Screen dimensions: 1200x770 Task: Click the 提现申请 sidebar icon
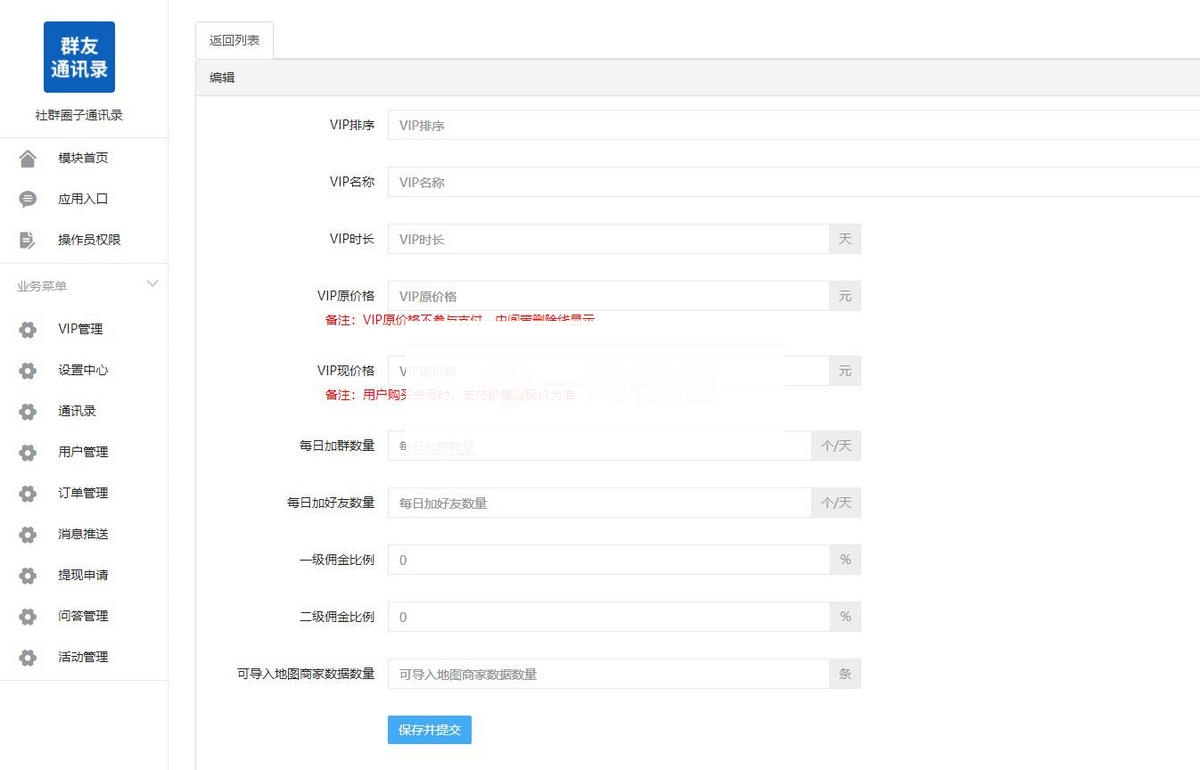[x=28, y=575]
